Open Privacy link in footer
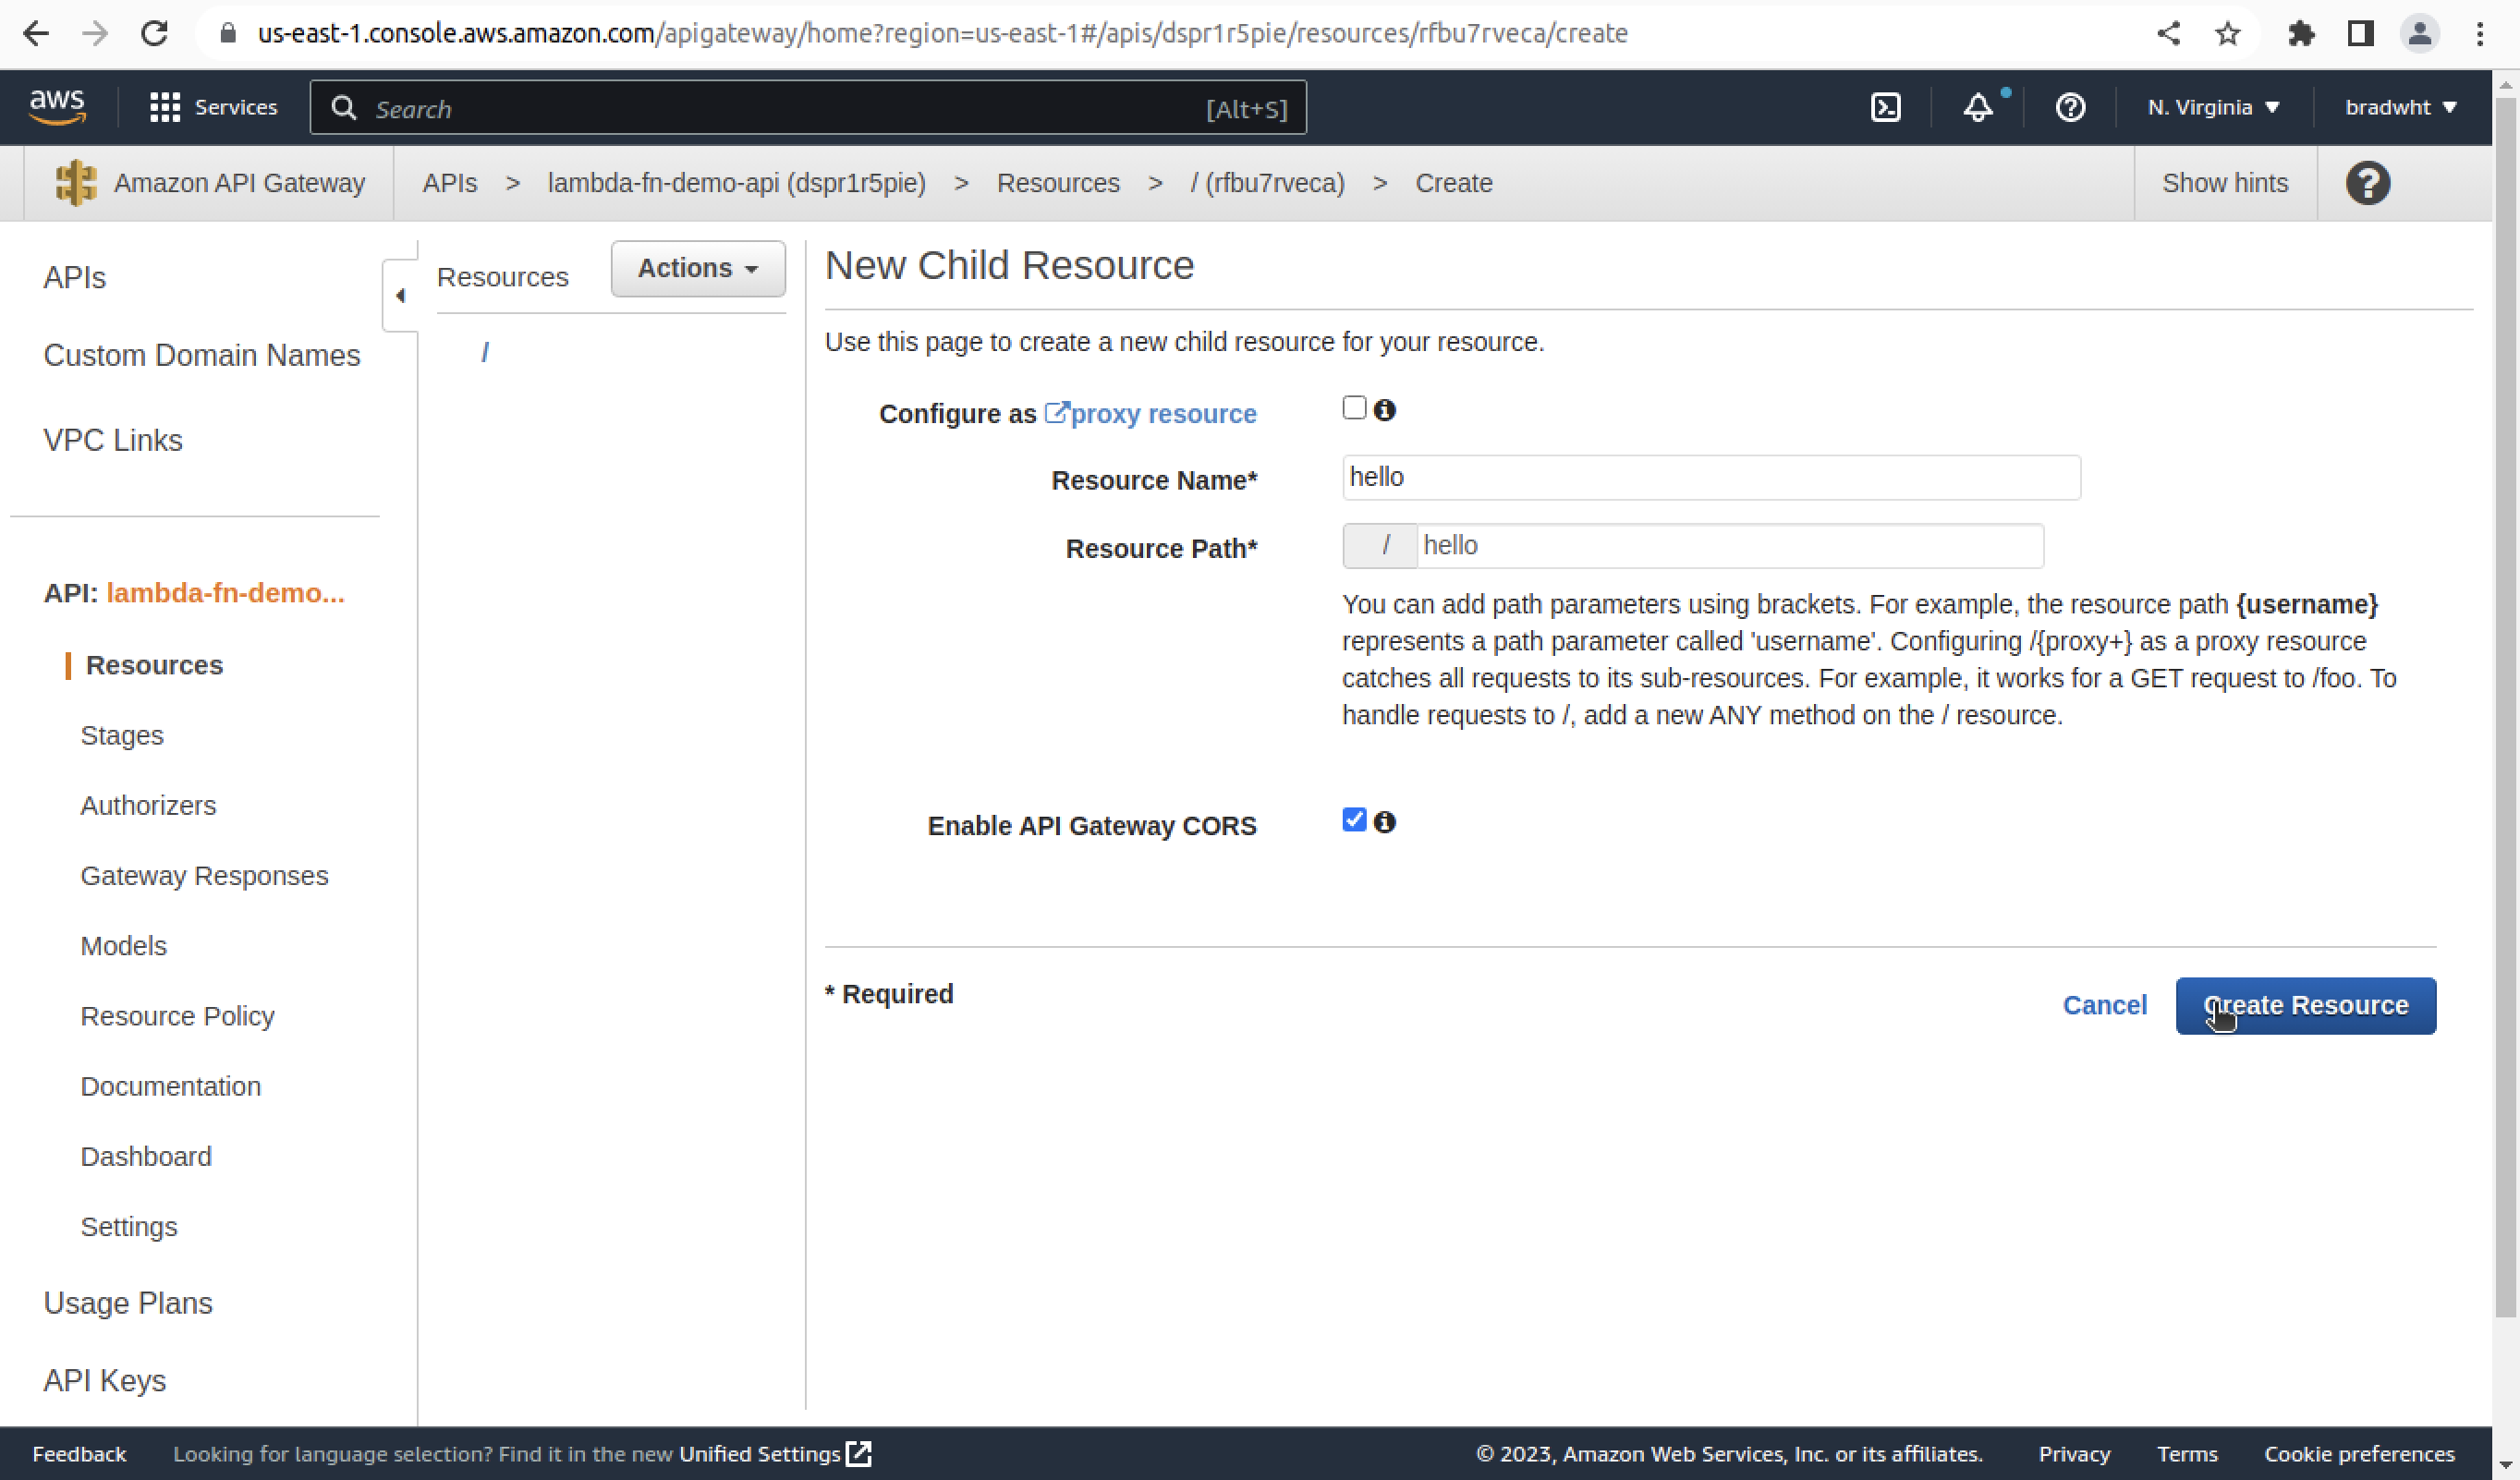This screenshot has height=1480, width=2520. [2074, 1454]
